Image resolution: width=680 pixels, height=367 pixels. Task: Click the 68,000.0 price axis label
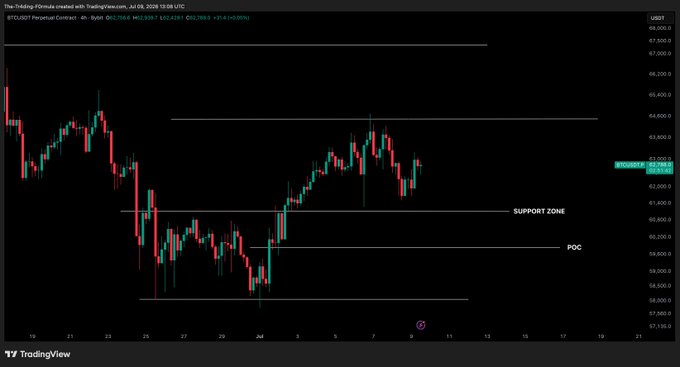click(x=660, y=28)
